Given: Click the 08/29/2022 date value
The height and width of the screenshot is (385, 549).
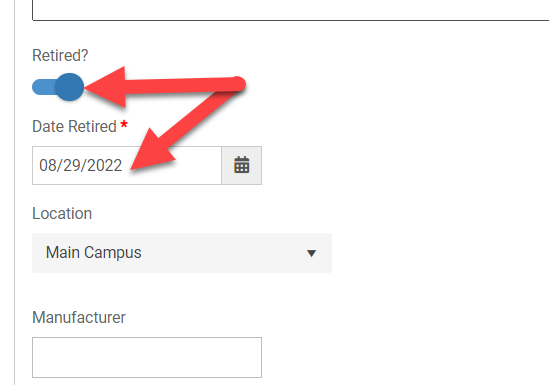Looking at the screenshot, I should point(81,165).
